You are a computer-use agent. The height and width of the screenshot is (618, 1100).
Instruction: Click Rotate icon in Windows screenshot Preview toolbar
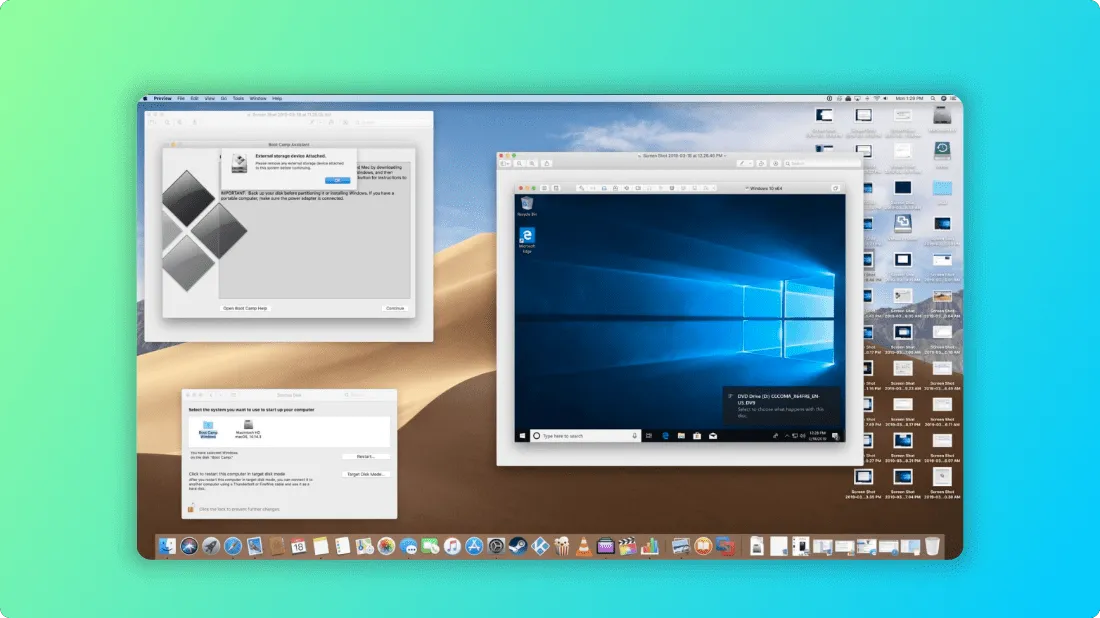coord(761,163)
